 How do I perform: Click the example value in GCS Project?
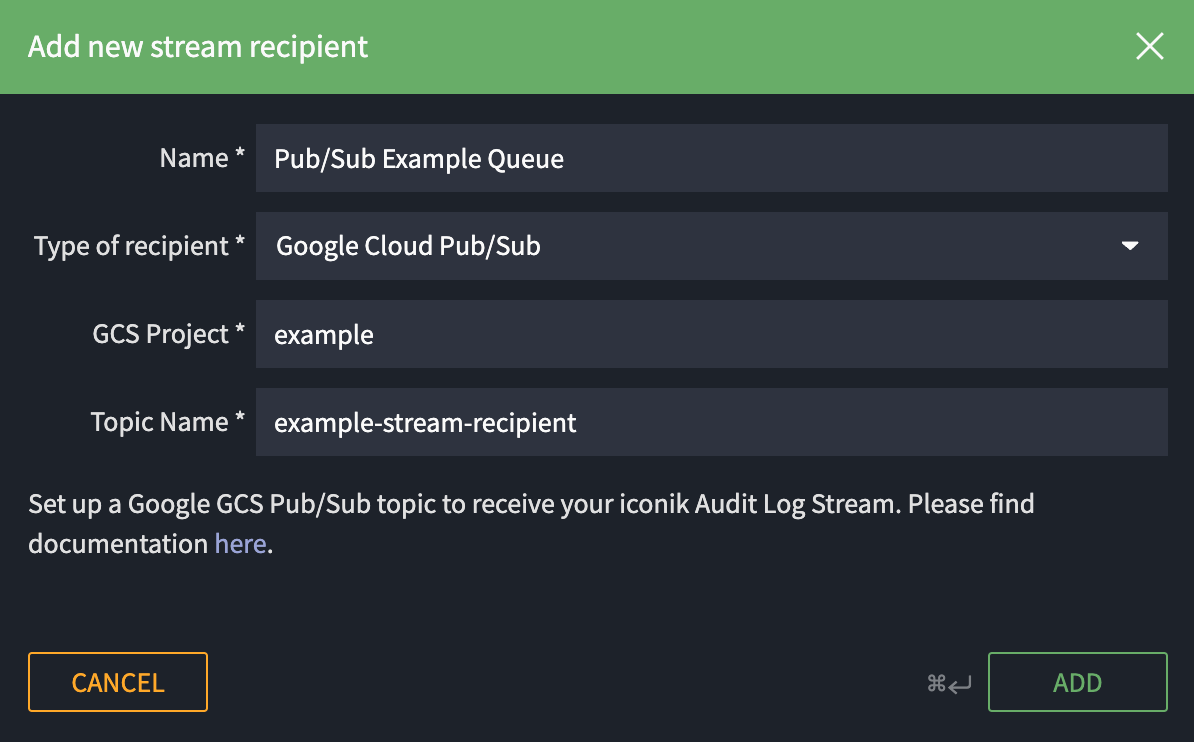click(324, 335)
